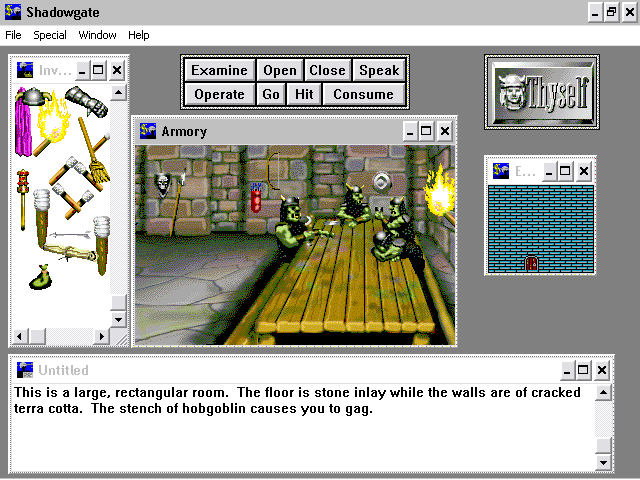
Task: Click the Inventory window title icon
Action: (25, 70)
